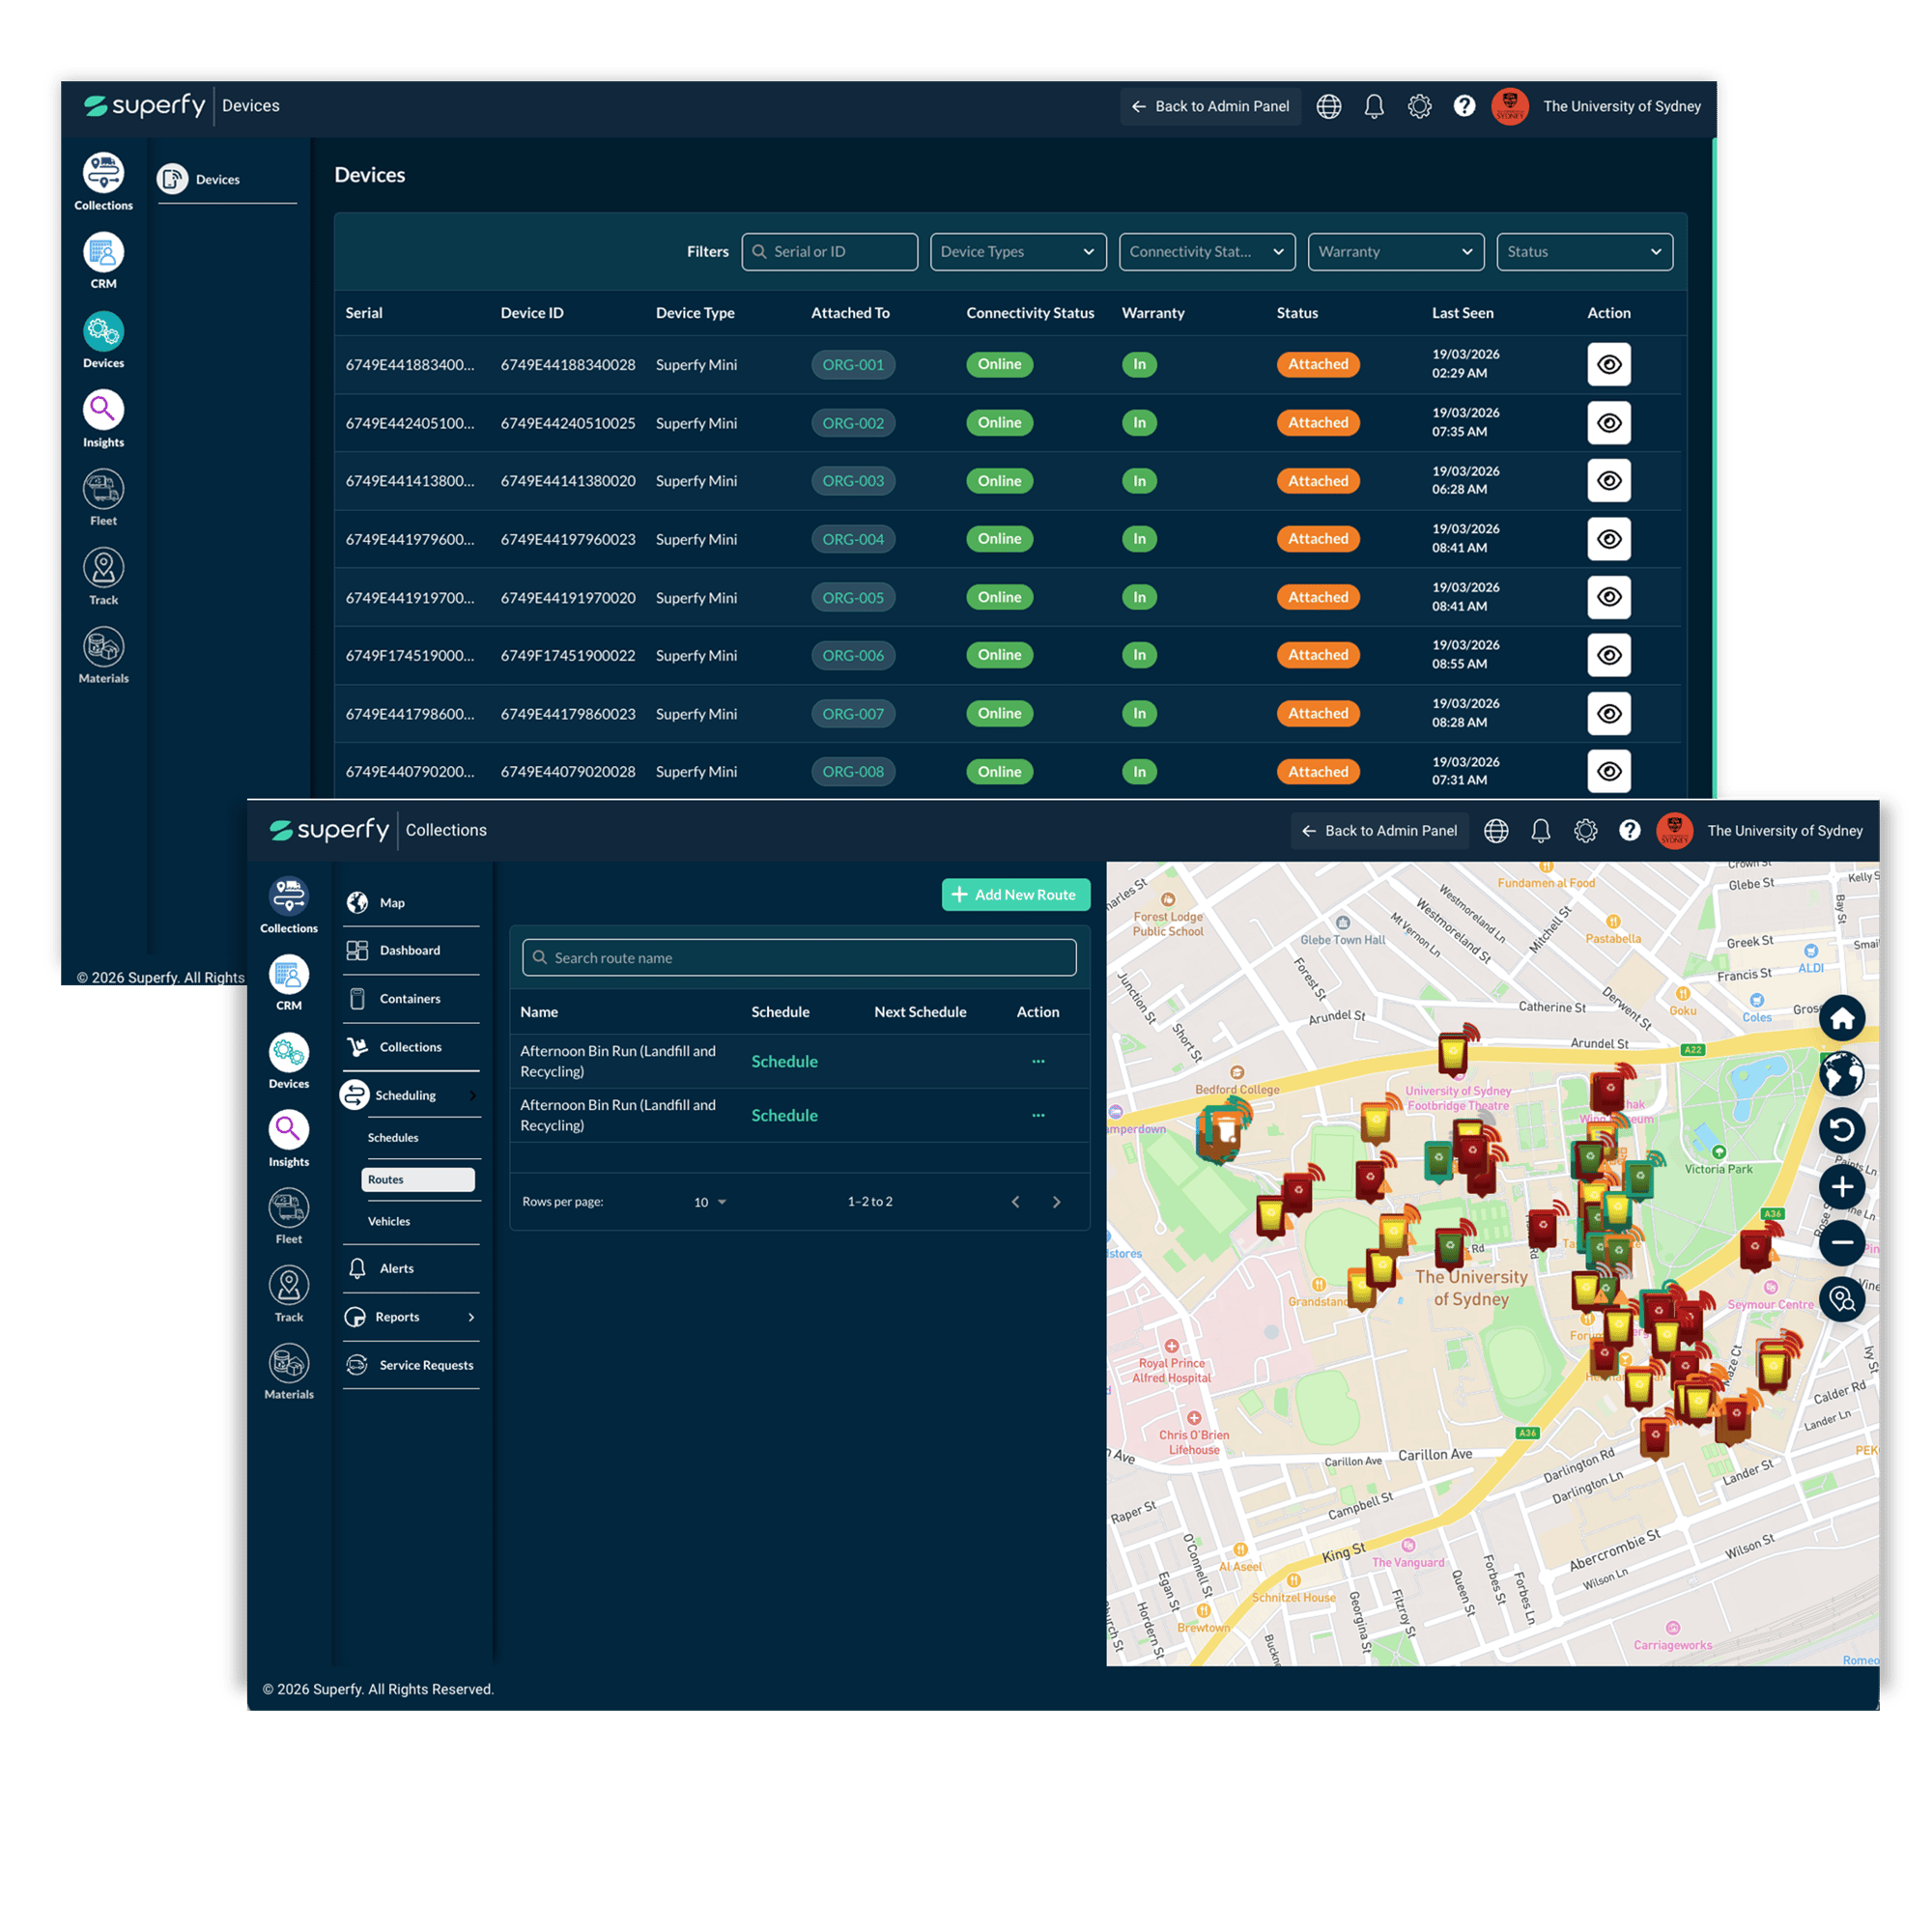This screenshot has height=1932, width=1932.
Task: Open the Device Types filter dropdown
Action: (x=1017, y=252)
